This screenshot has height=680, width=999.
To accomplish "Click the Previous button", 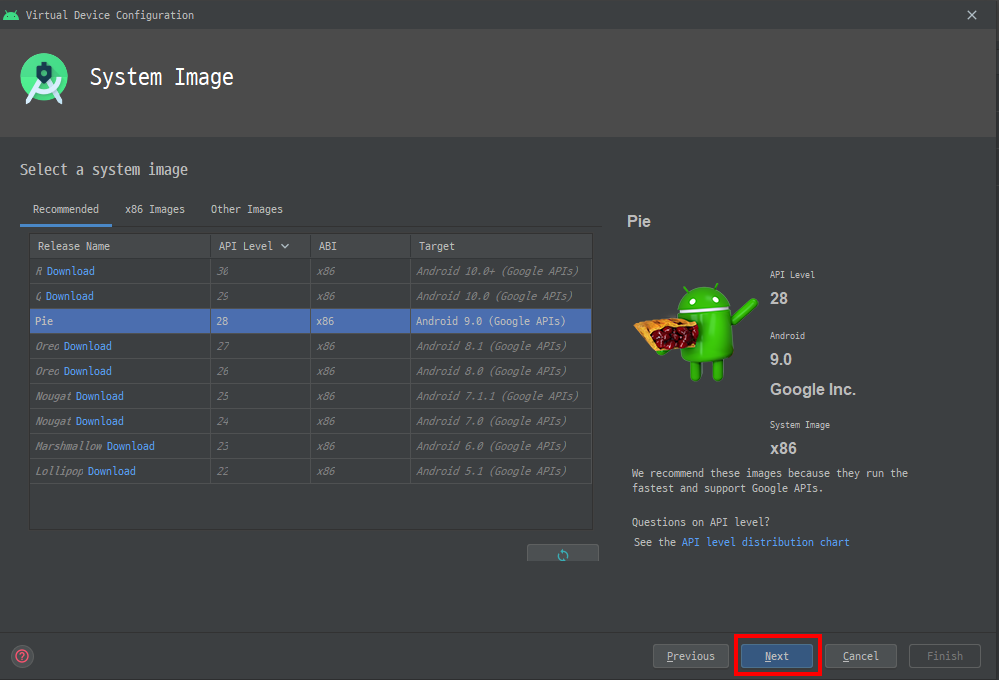I will coord(691,656).
